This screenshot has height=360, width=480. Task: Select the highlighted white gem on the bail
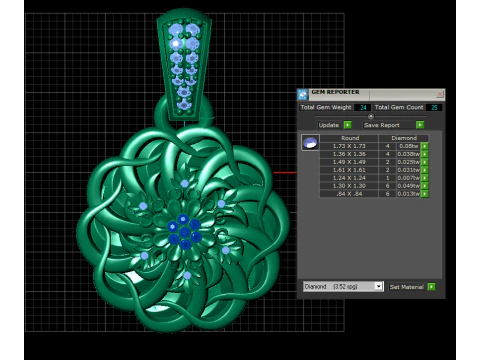point(176,43)
